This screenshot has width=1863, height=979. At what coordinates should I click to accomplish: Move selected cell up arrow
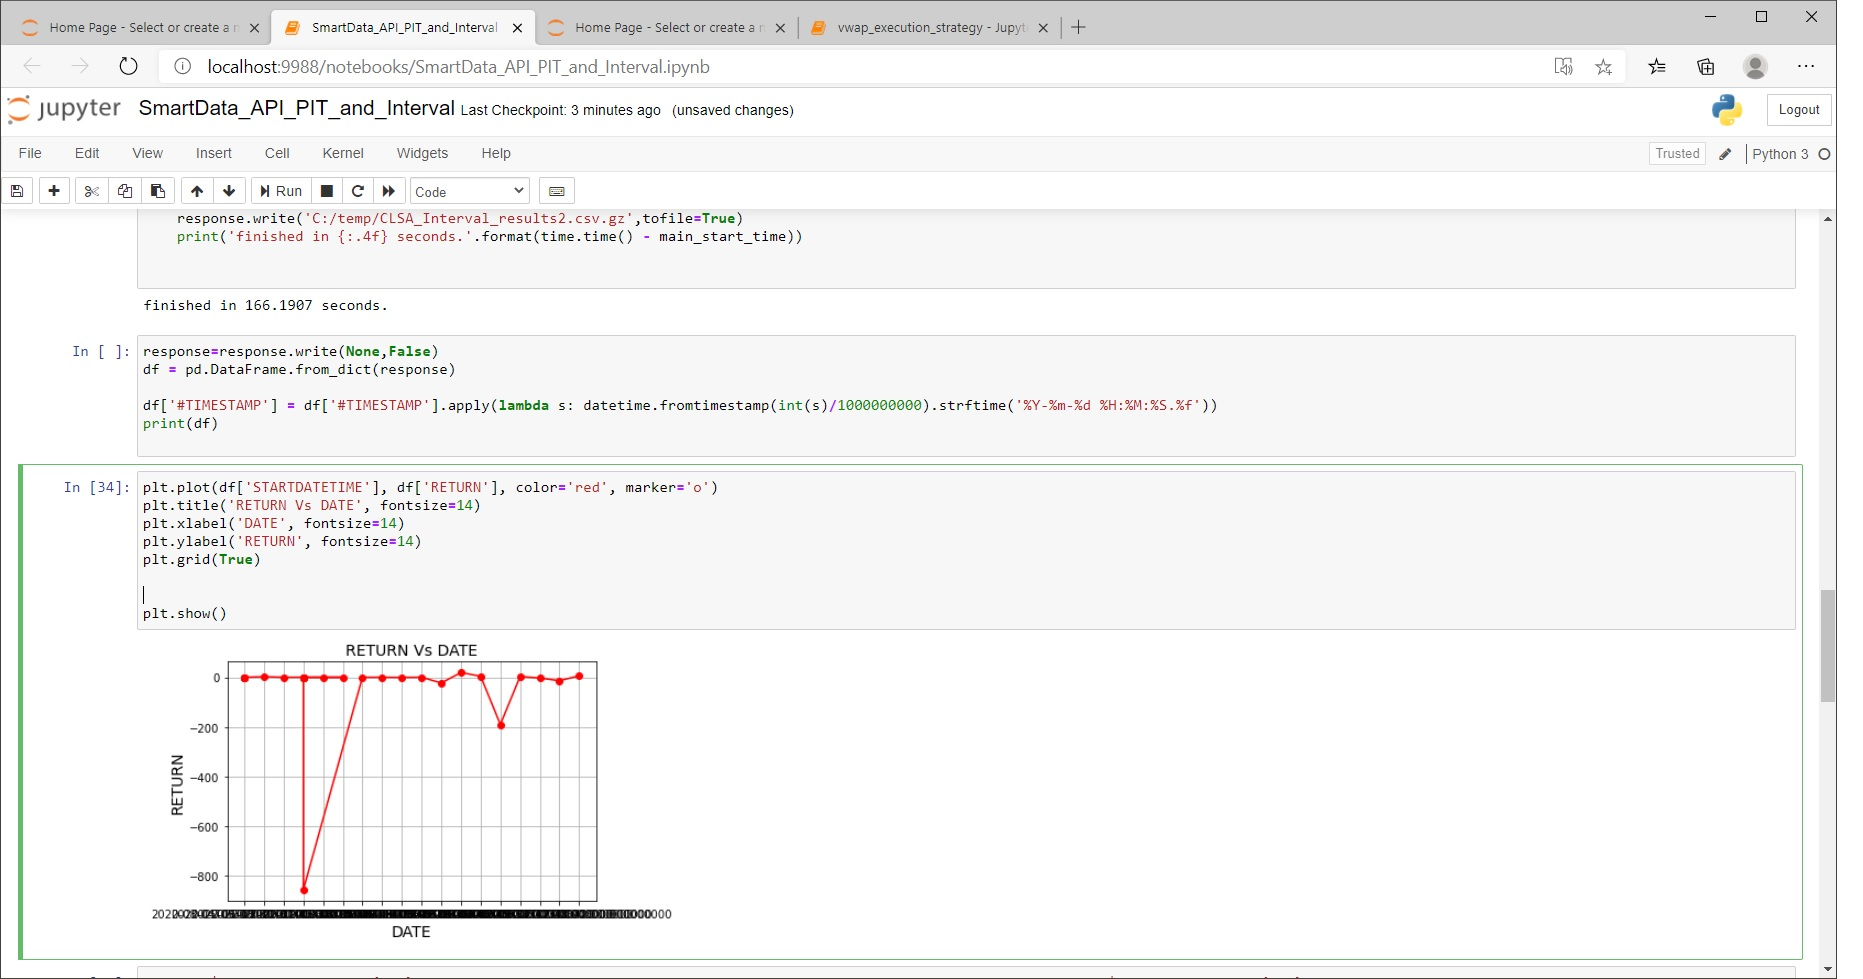[x=197, y=191]
